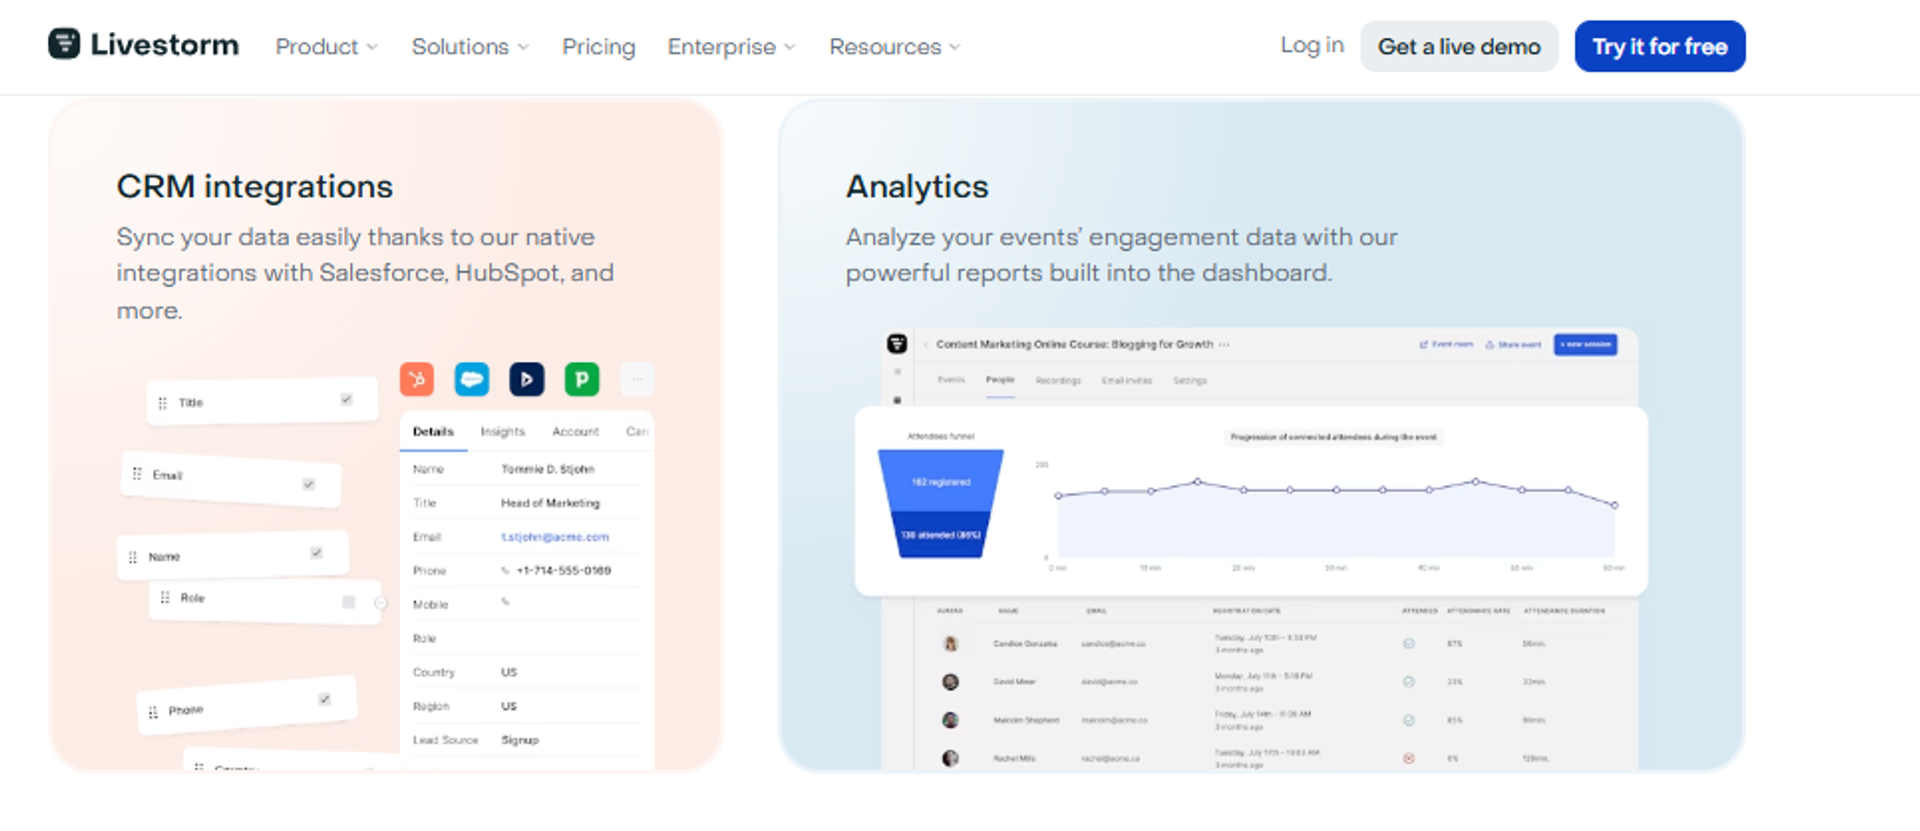The width and height of the screenshot is (1920, 831).
Task: Uncheck the Name field checkbox
Action: [316, 552]
